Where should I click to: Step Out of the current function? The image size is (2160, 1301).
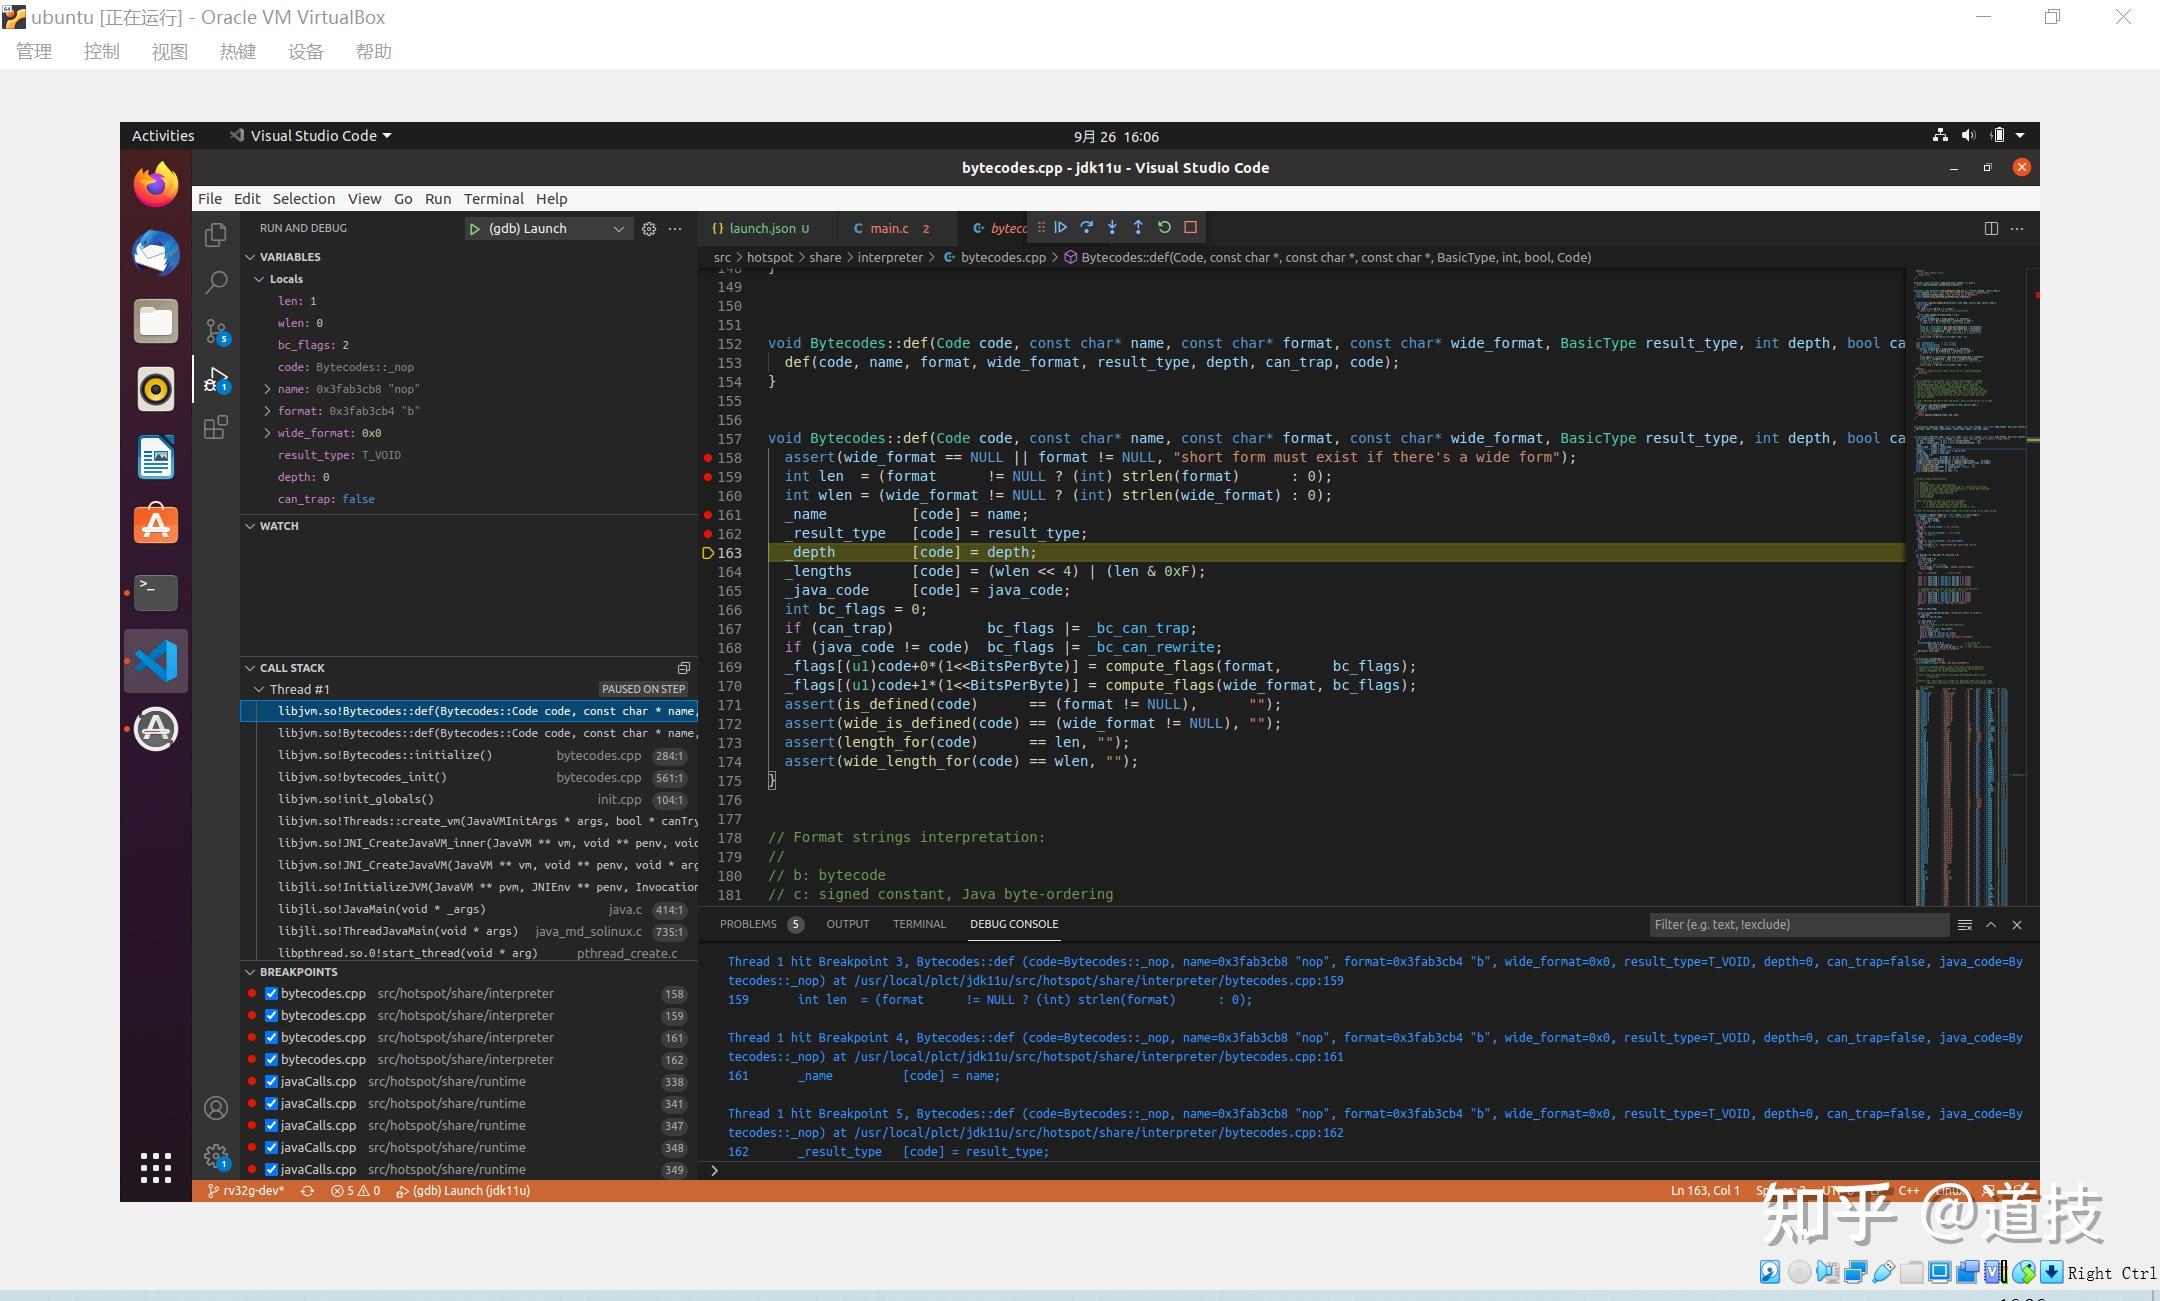click(1138, 228)
